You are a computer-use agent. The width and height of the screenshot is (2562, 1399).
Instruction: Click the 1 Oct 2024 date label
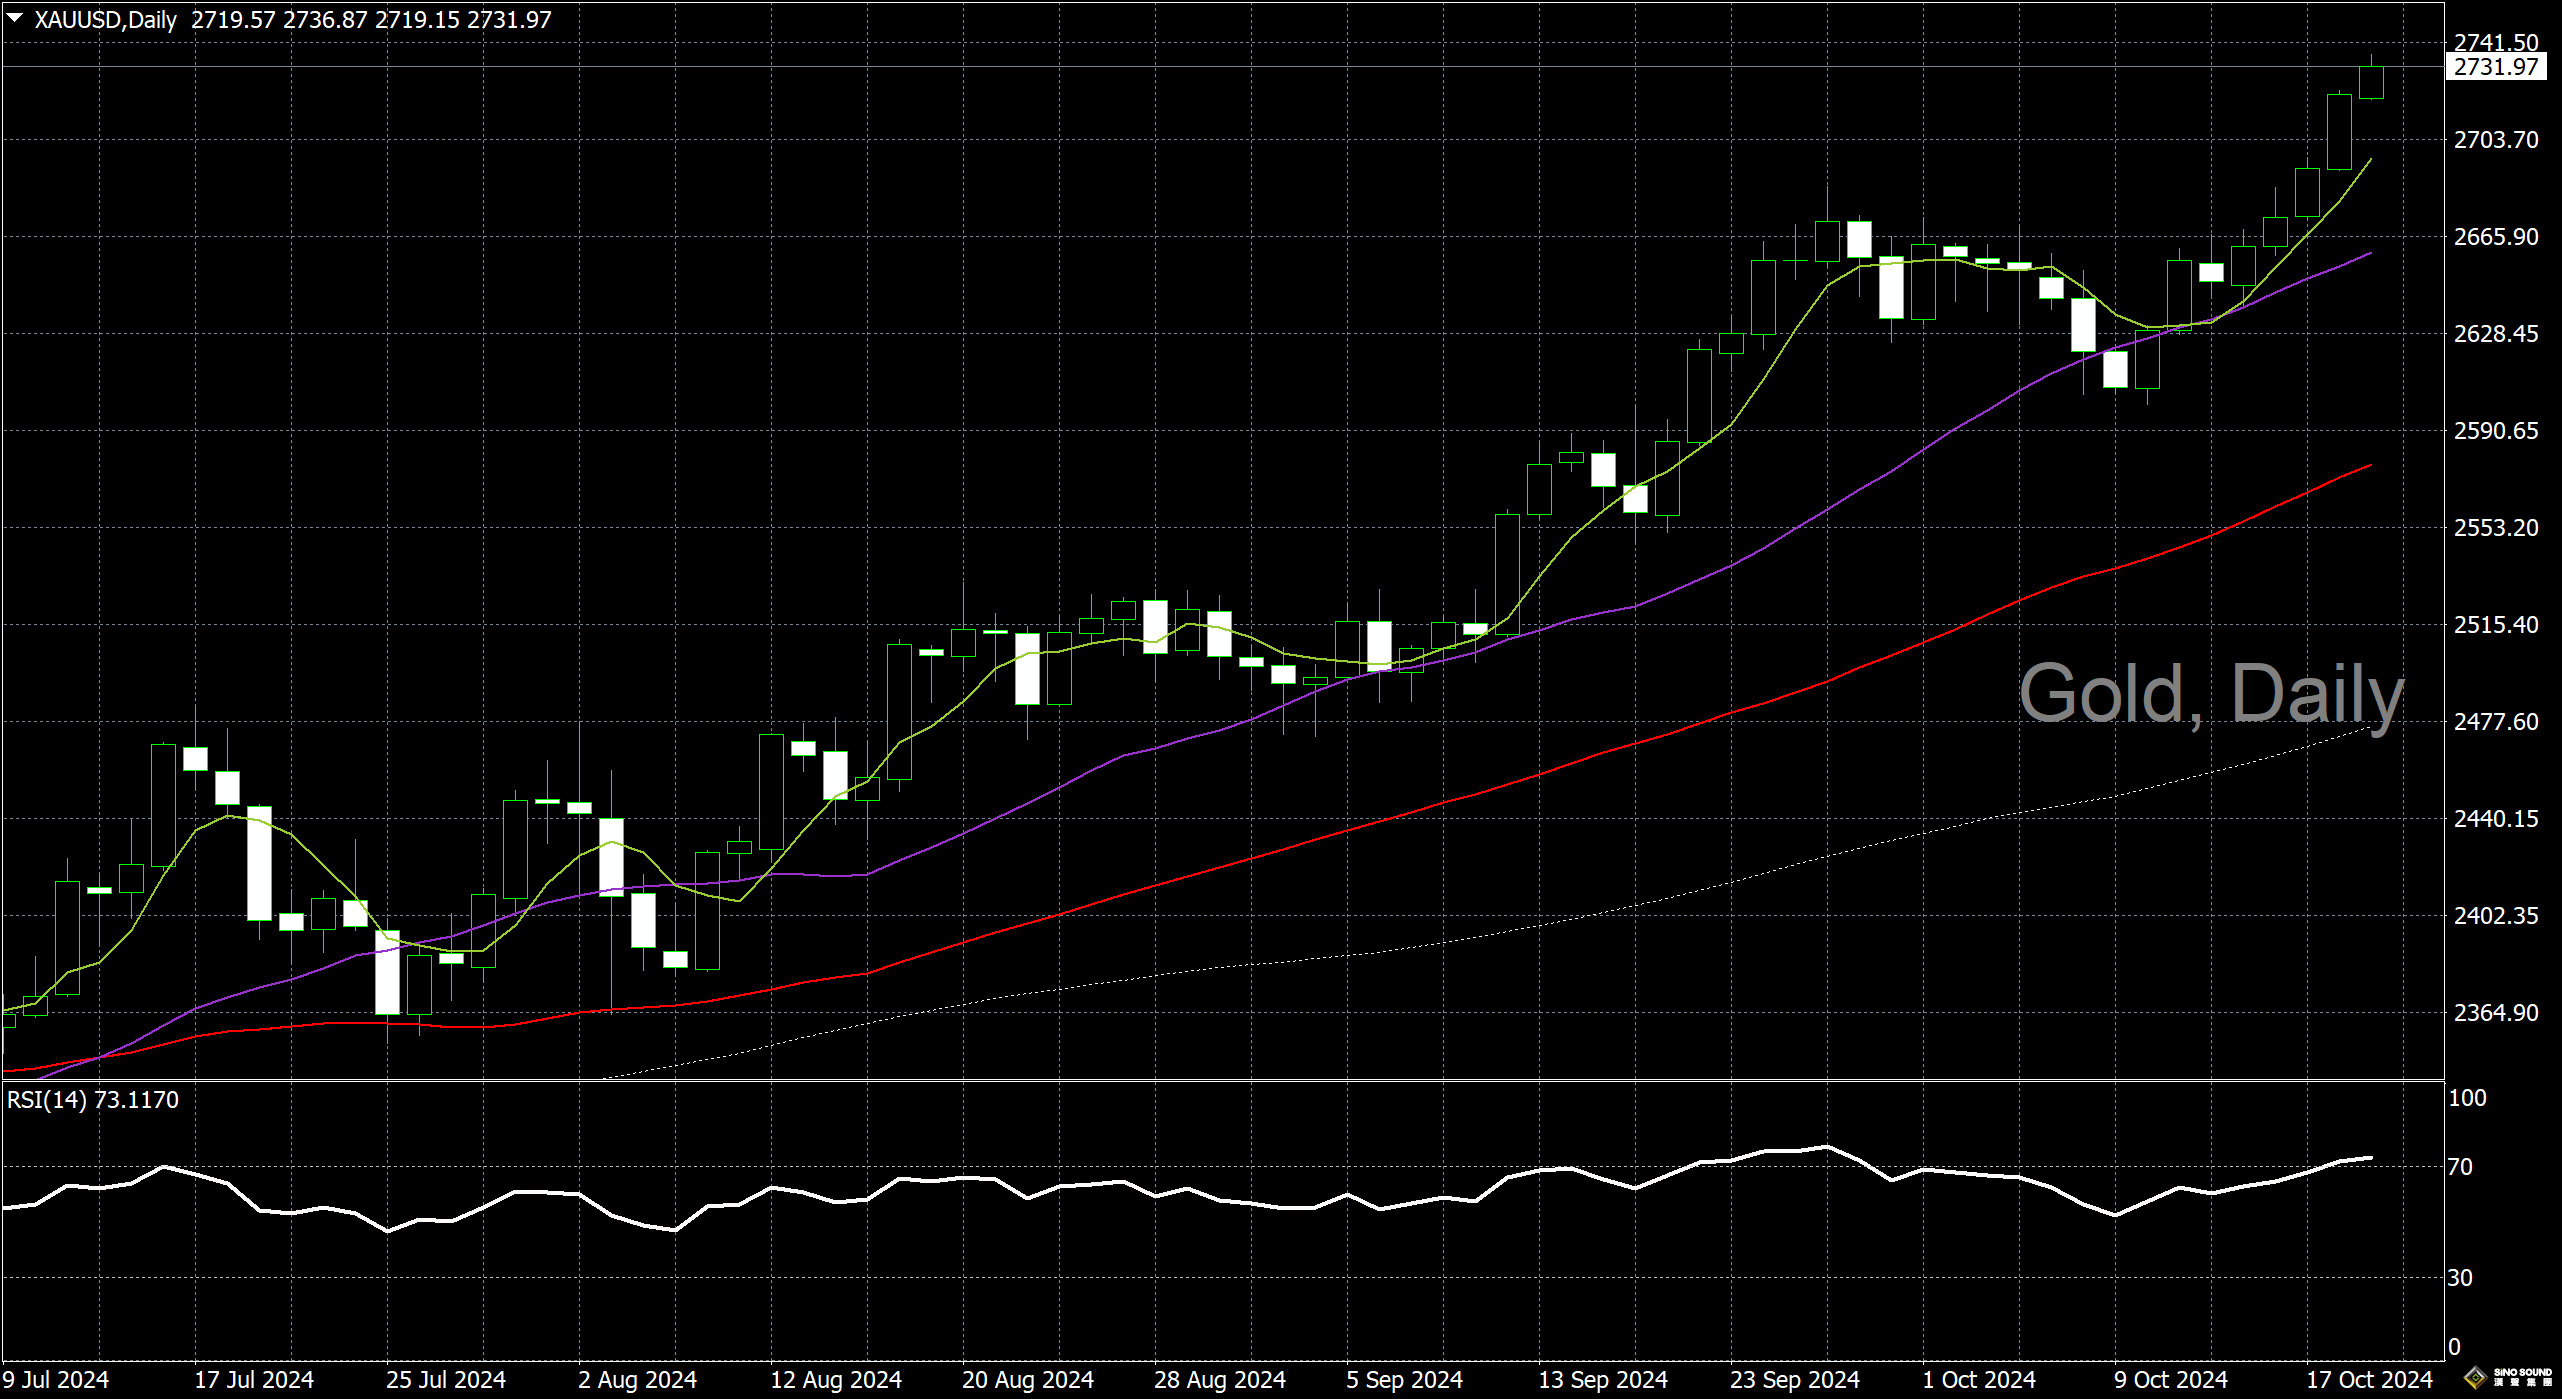(x=1978, y=1380)
